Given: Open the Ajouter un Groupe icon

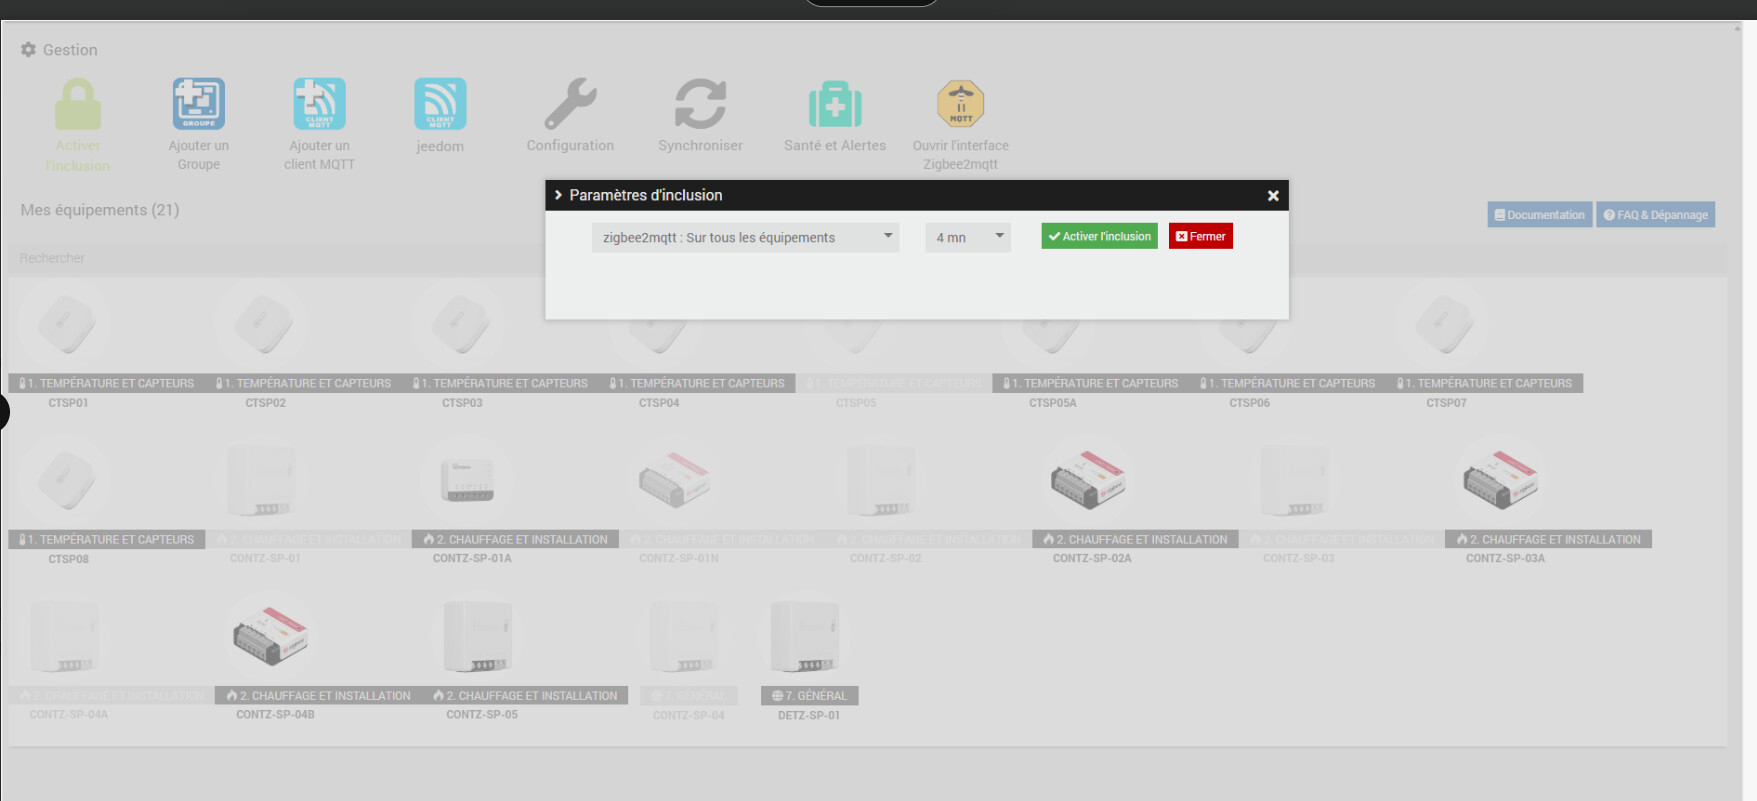Looking at the screenshot, I should click(199, 104).
